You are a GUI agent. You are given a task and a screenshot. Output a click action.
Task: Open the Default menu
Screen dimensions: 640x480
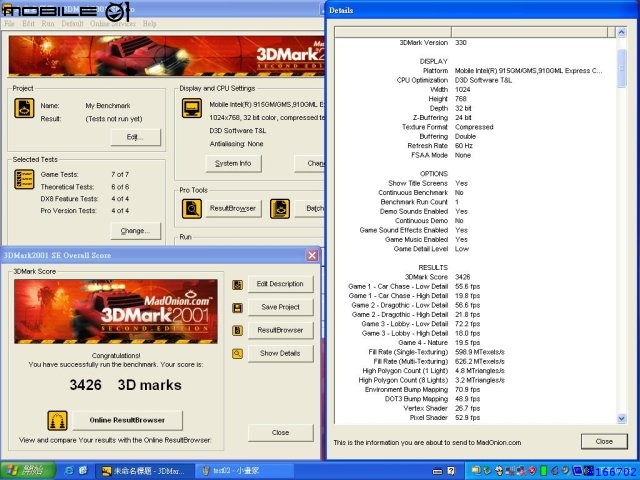point(72,24)
